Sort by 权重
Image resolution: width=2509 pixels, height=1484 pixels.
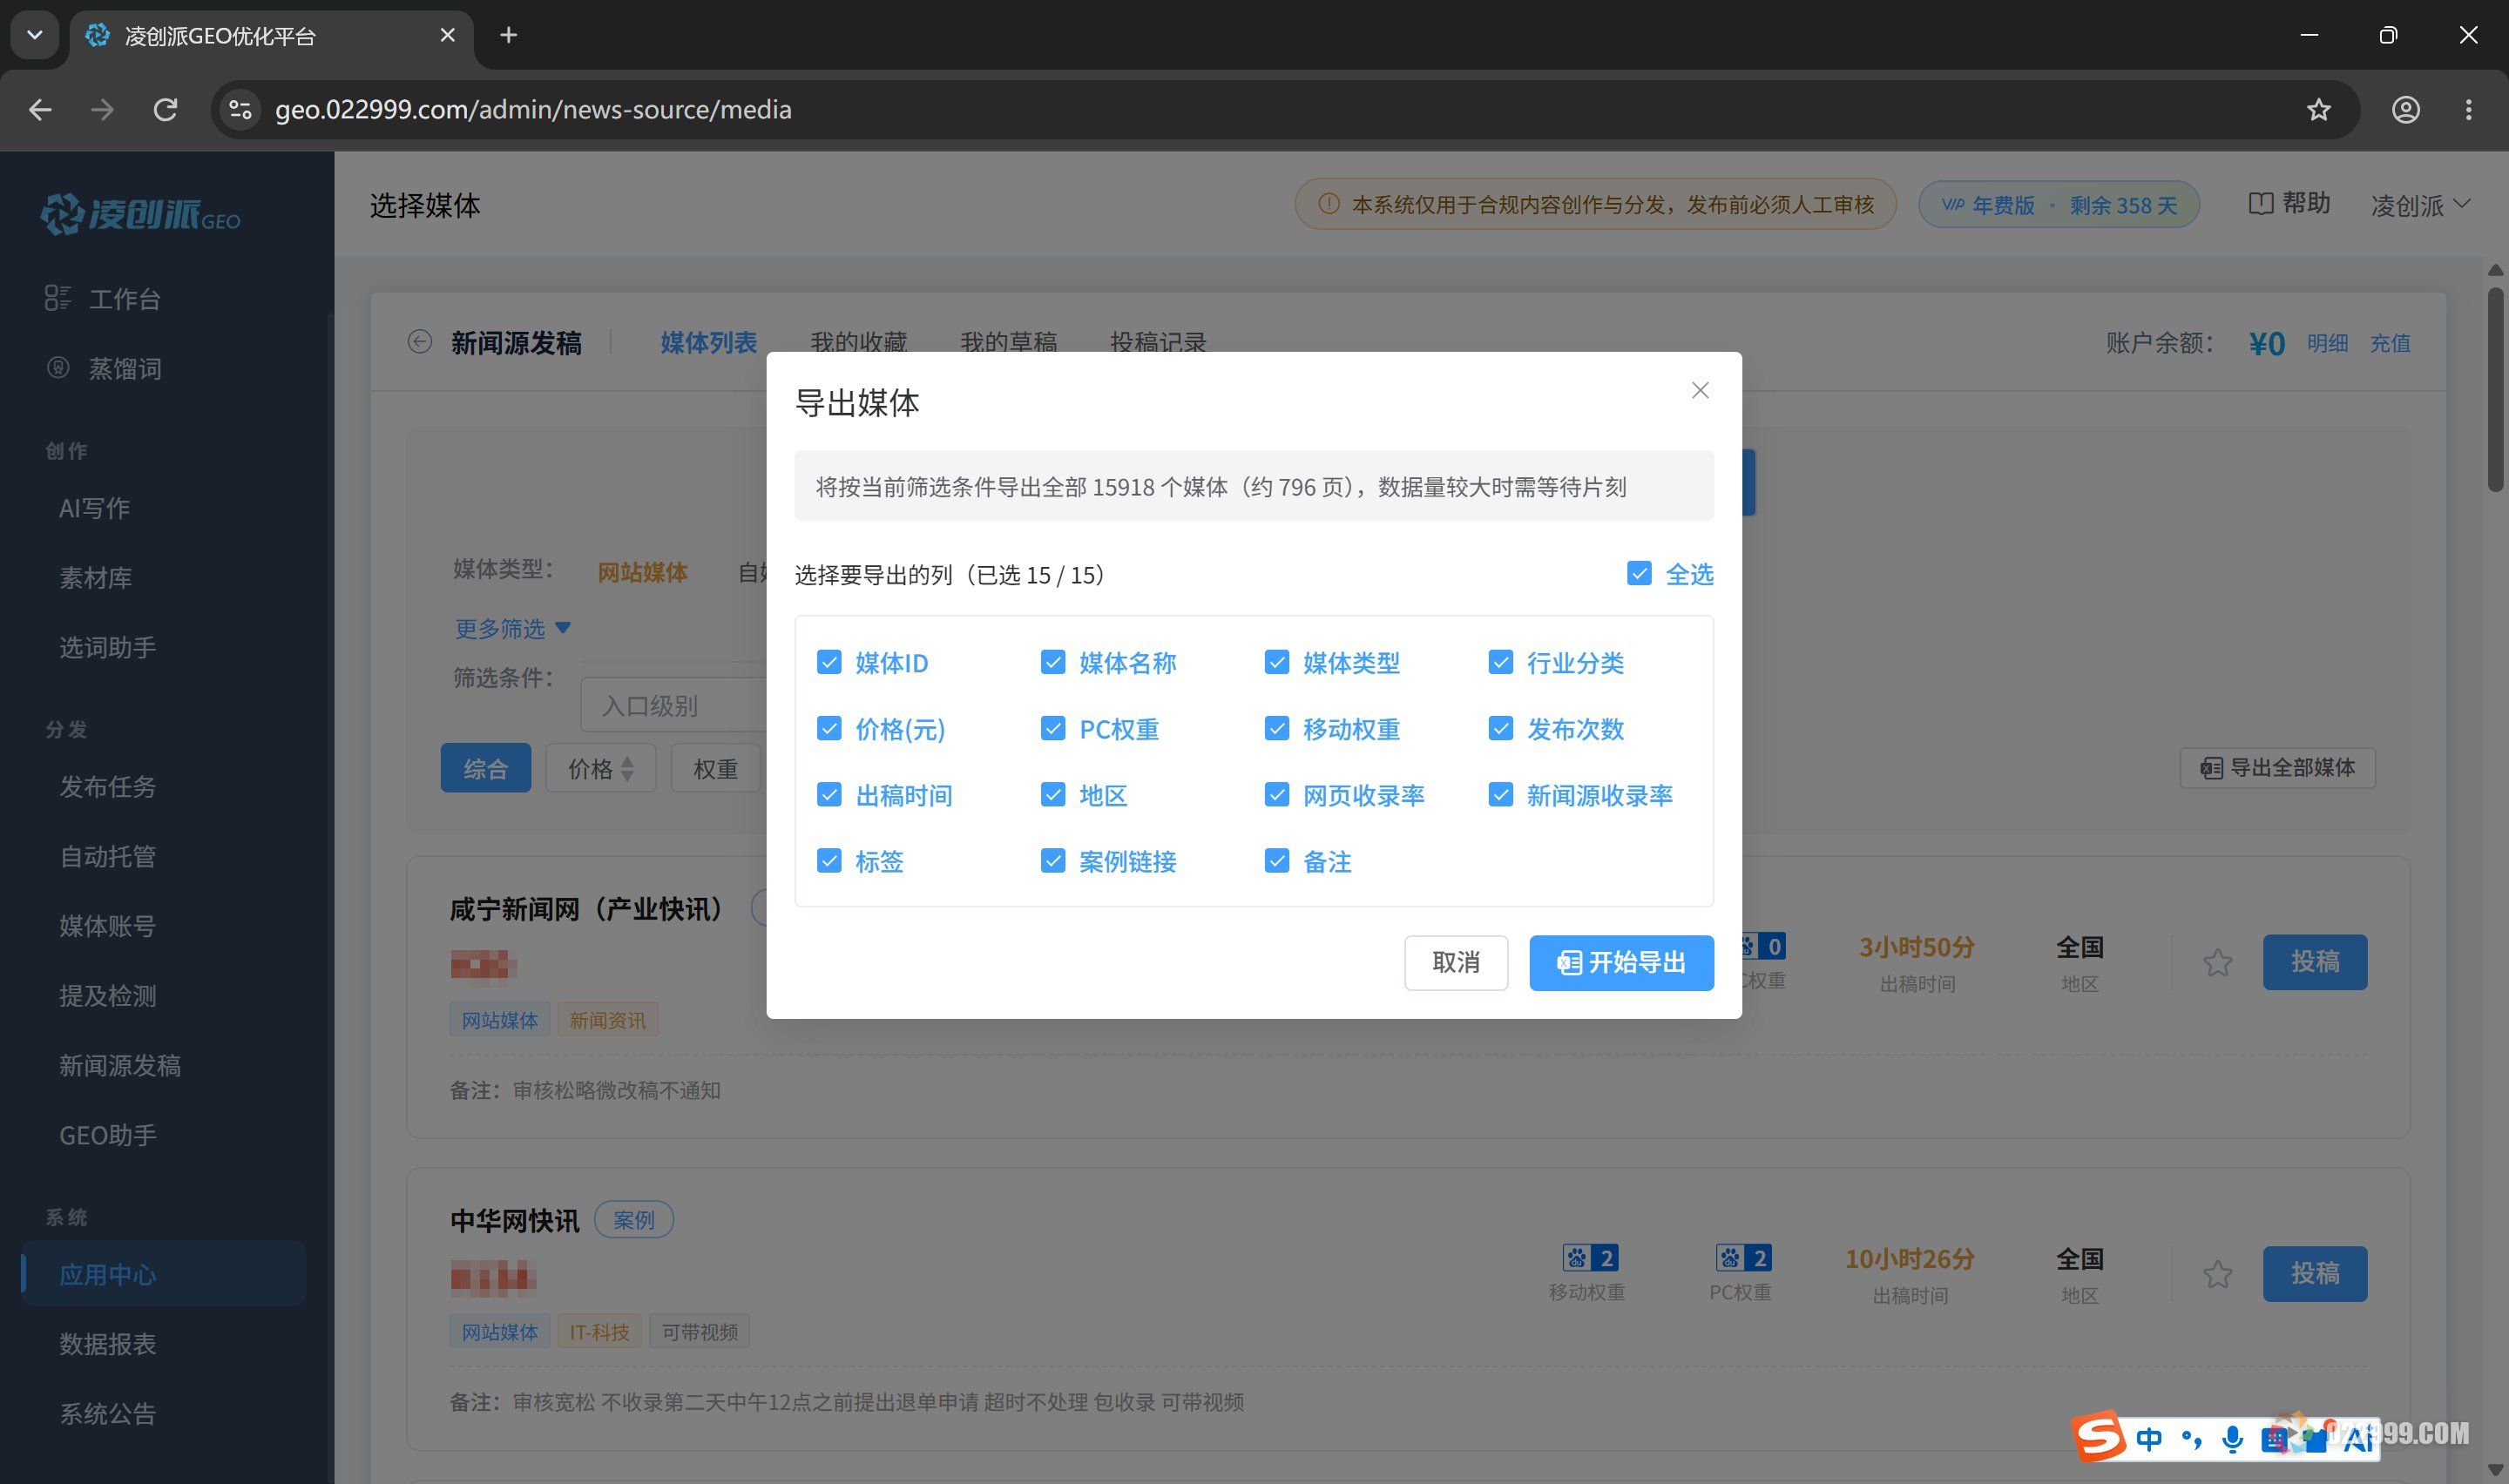[x=716, y=768]
